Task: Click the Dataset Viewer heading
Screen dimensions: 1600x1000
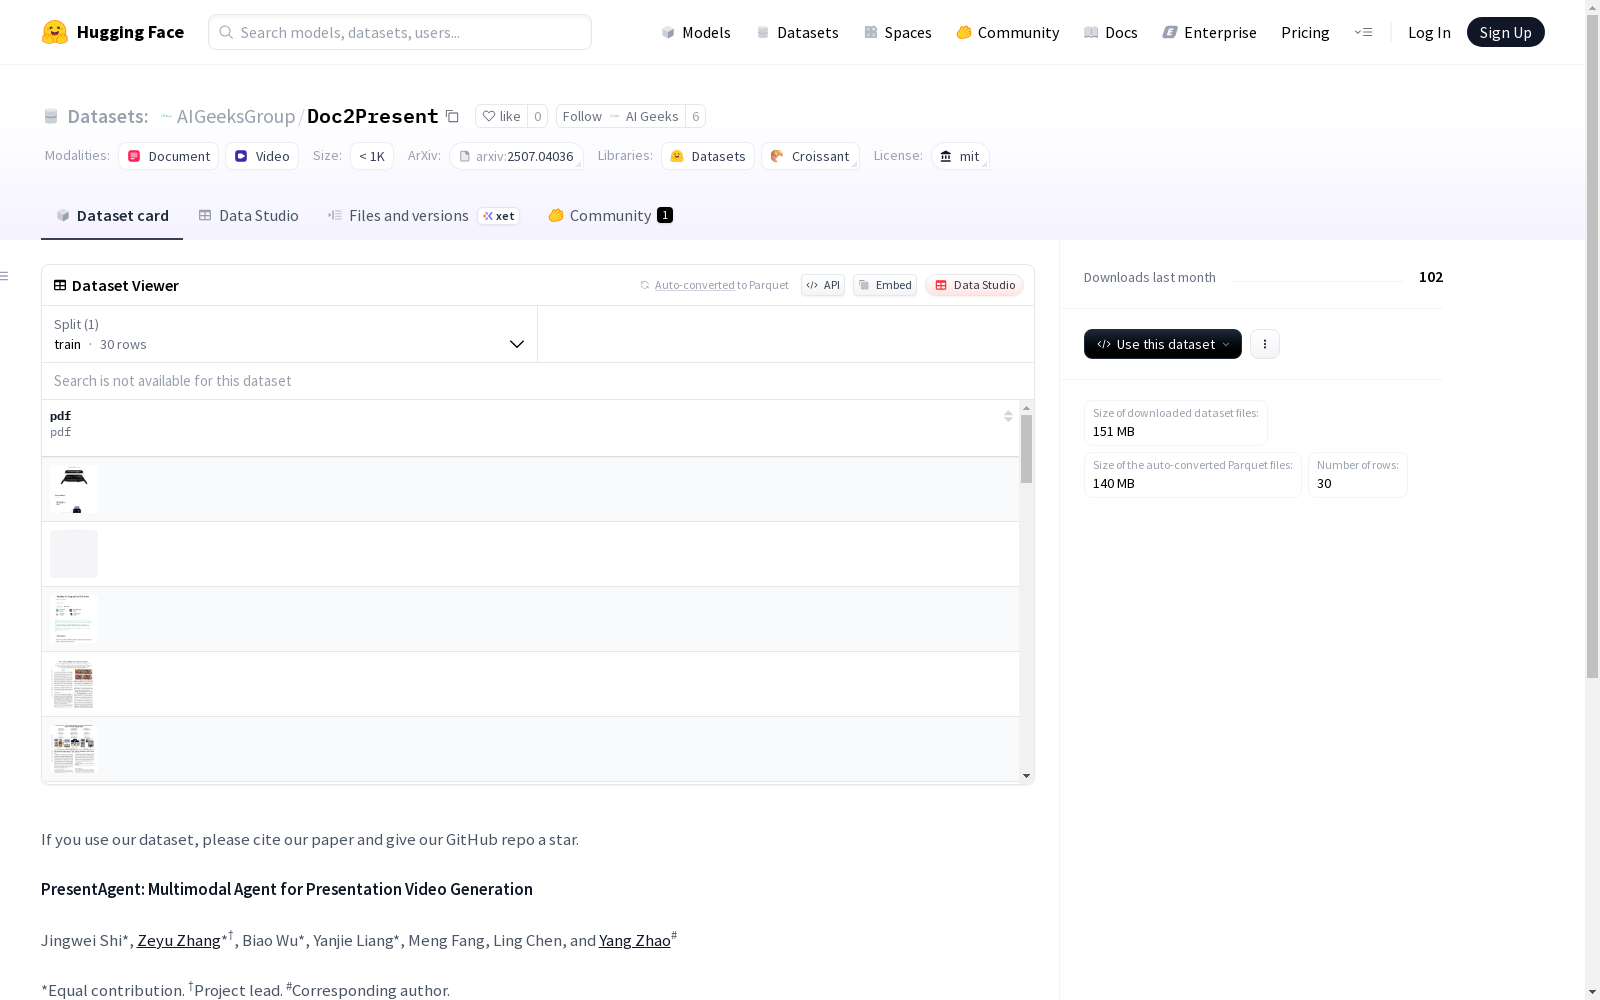Action: click(x=125, y=286)
